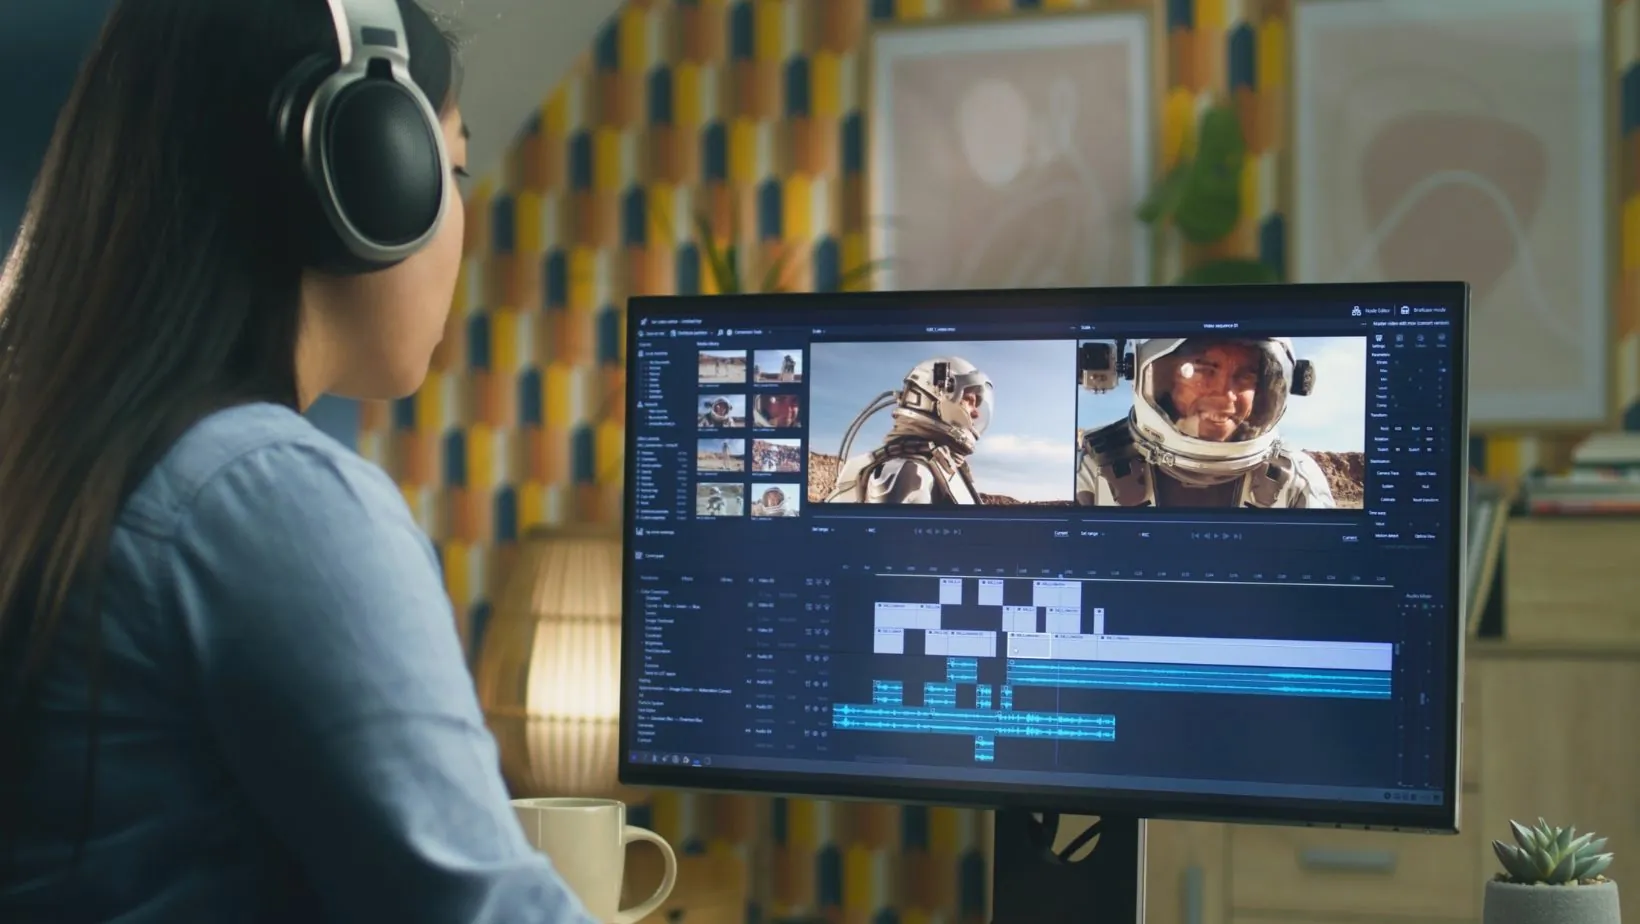Click the Reset transform button
1640x924 pixels.
coord(1425,499)
